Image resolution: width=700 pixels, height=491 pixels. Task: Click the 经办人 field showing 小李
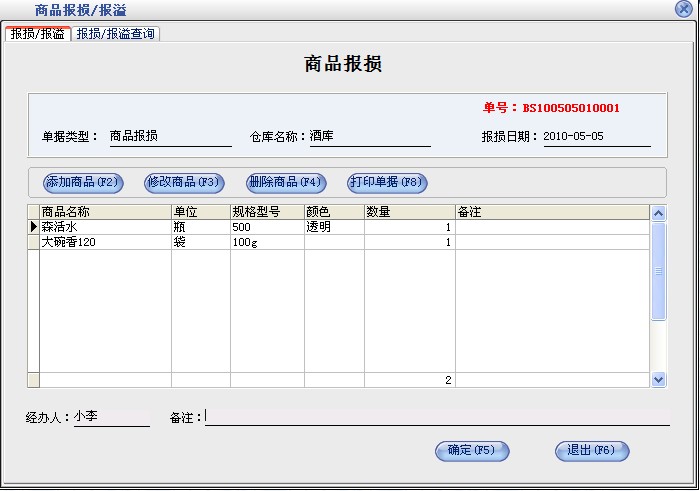click(110, 416)
